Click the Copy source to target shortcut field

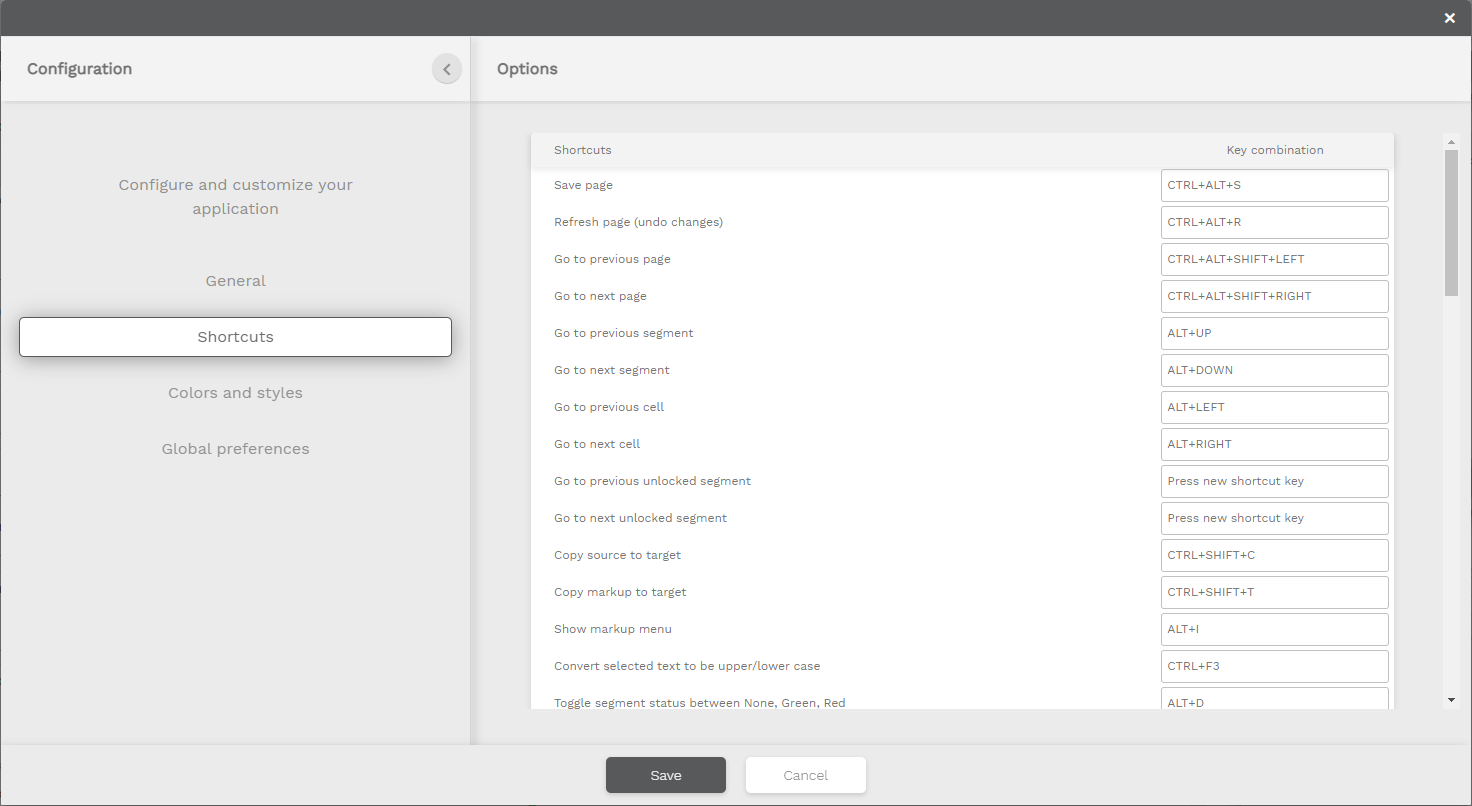tap(1274, 555)
